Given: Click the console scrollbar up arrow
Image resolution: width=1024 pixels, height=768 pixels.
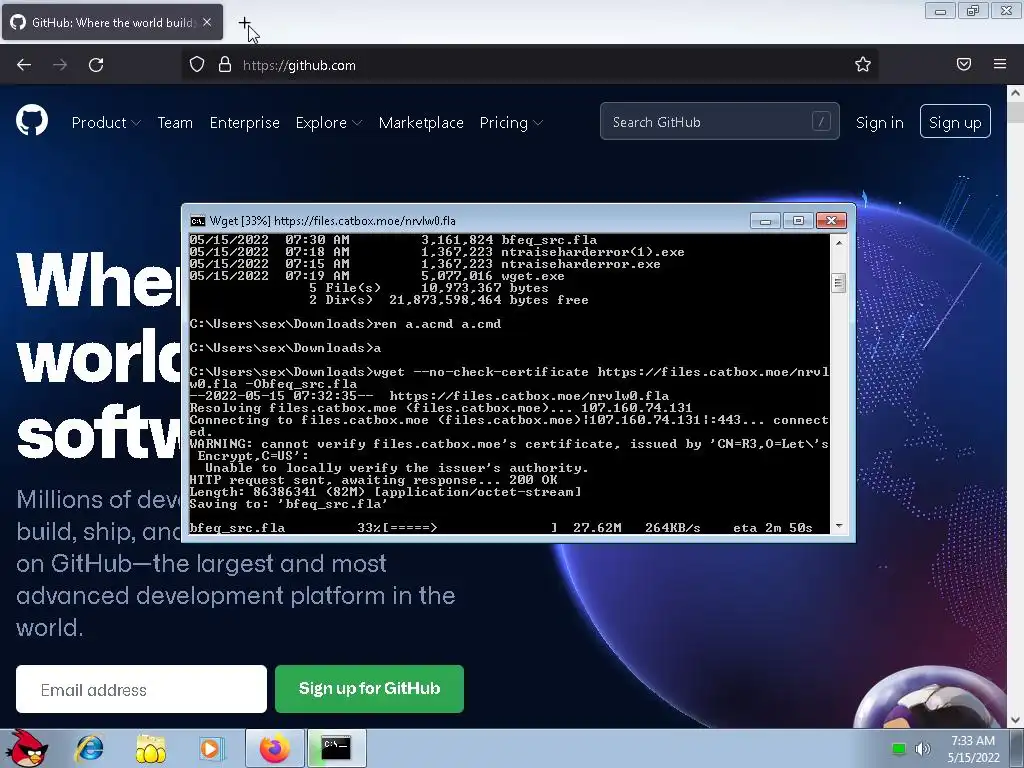Looking at the screenshot, I should (x=839, y=242).
